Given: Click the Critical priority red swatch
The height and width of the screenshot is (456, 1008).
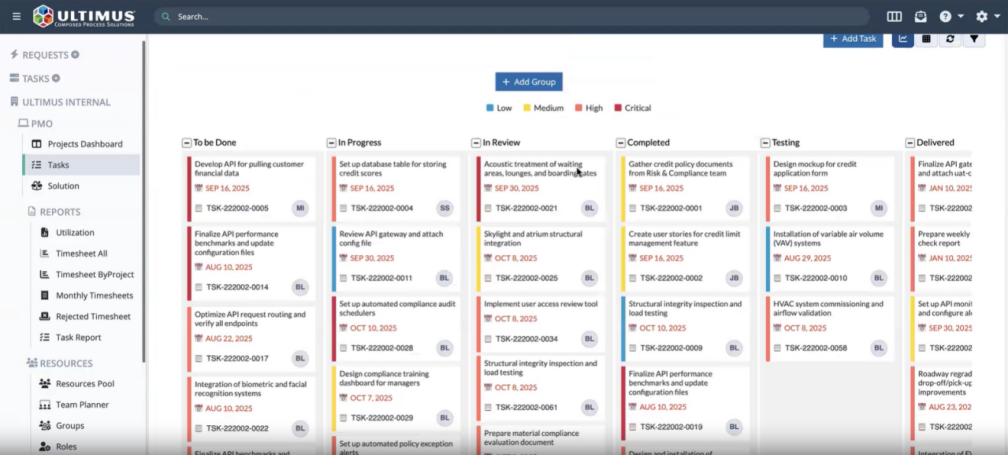Looking at the screenshot, I should [x=618, y=108].
